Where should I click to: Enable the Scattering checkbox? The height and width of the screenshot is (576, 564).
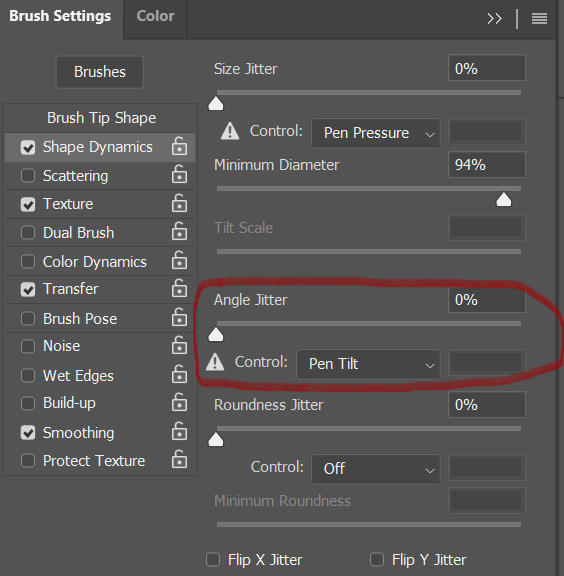(28, 176)
